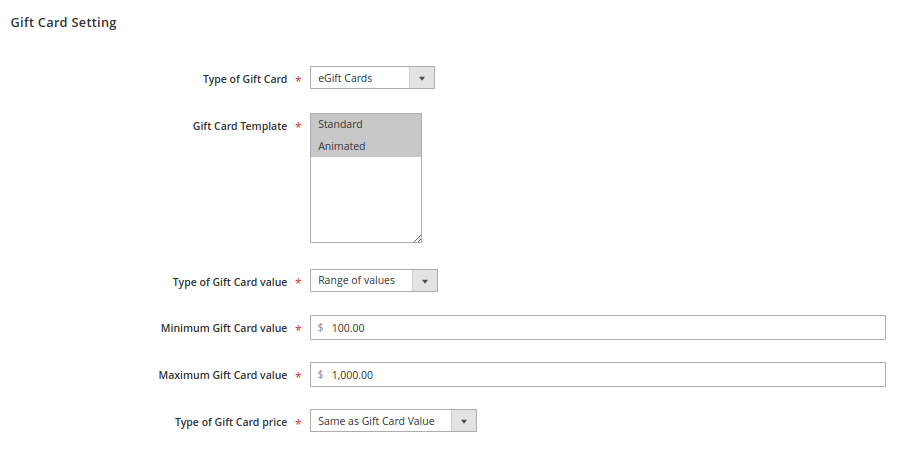Click the Minimum Gift Card value label
900x450 pixels.
click(223, 328)
